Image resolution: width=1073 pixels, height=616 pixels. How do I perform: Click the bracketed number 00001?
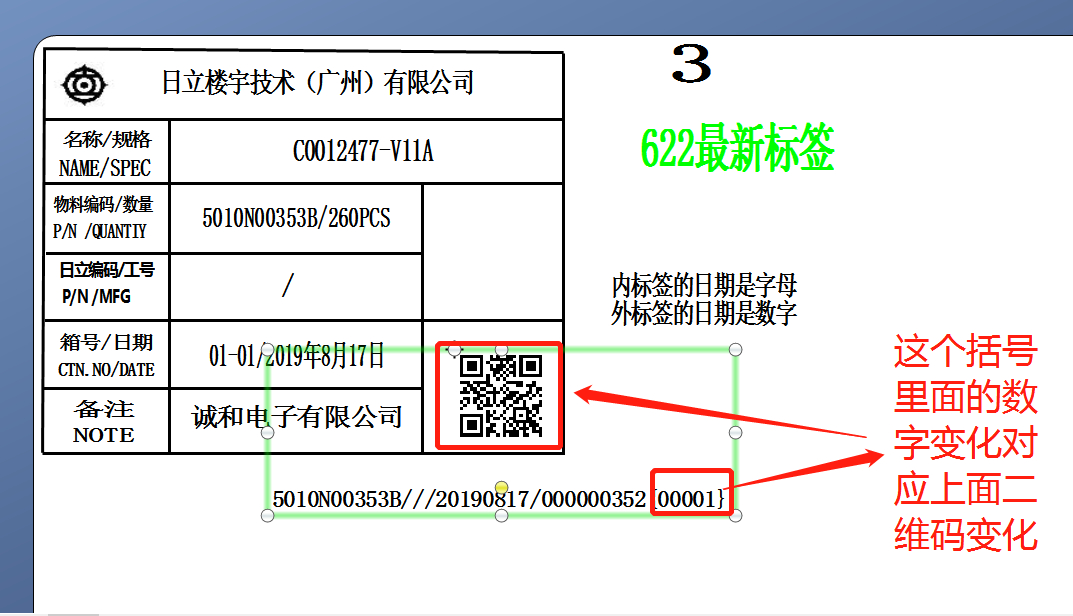[x=686, y=499]
